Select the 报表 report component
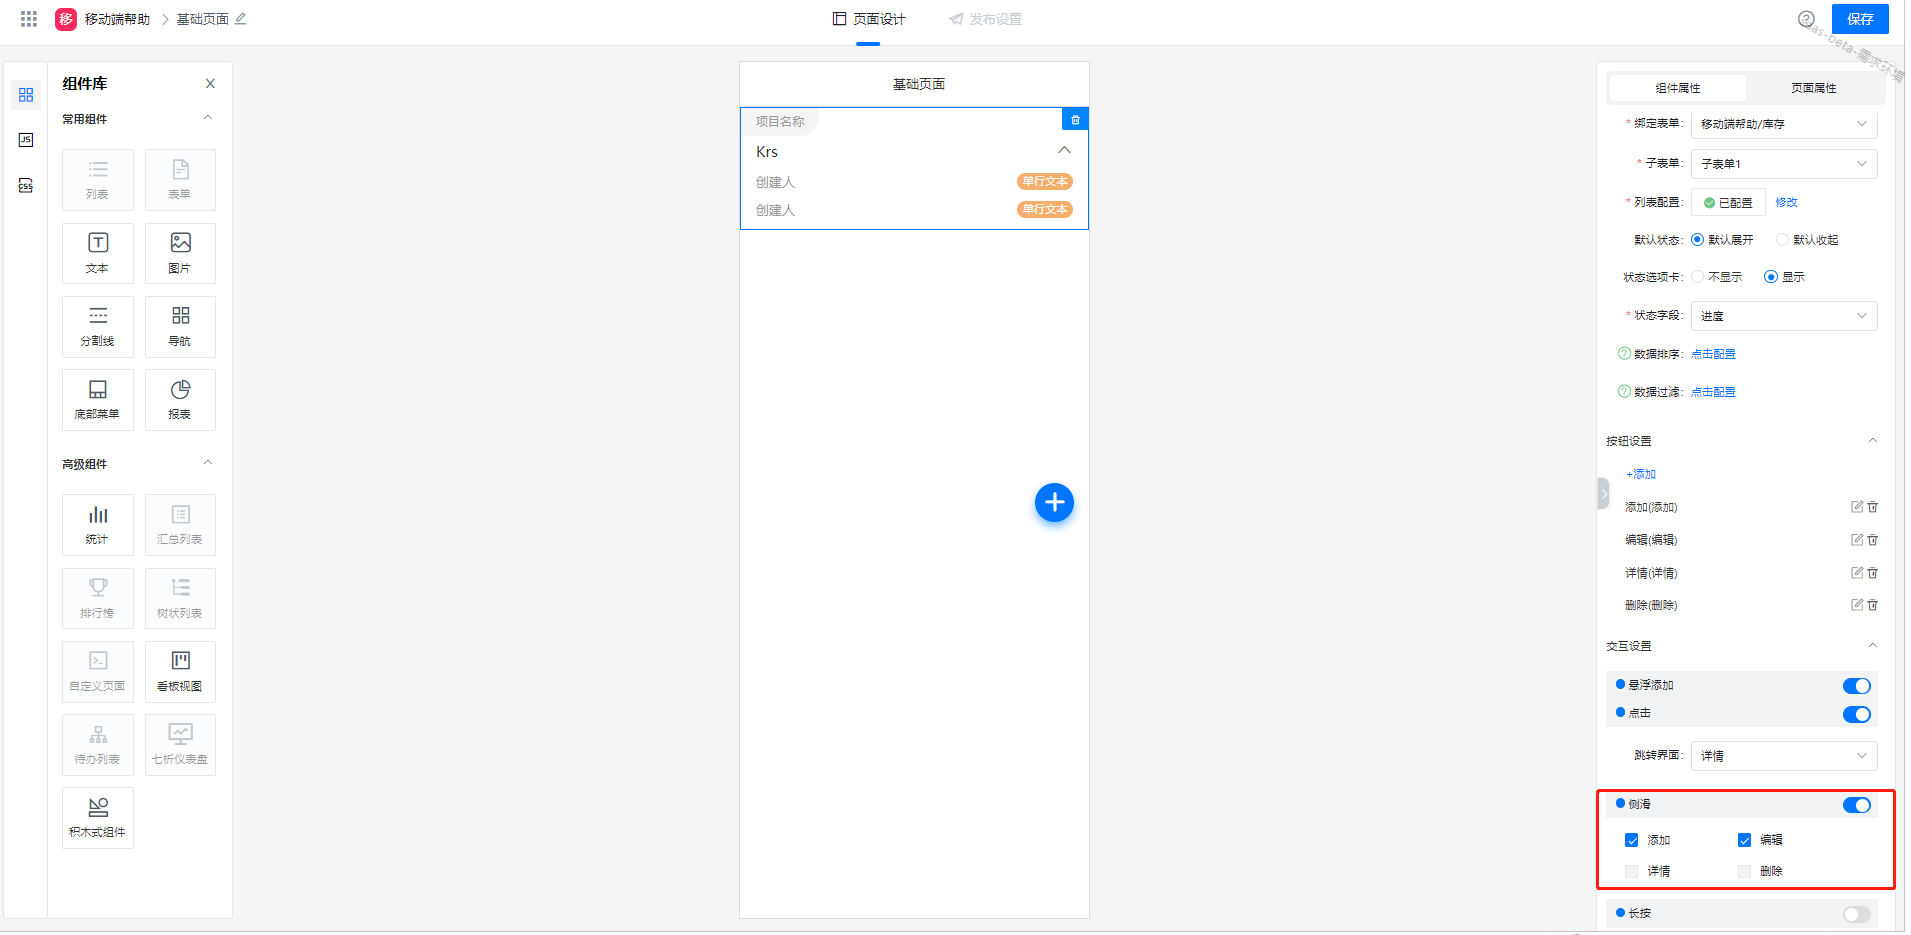The width and height of the screenshot is (1911, 935). pos(180,400)
